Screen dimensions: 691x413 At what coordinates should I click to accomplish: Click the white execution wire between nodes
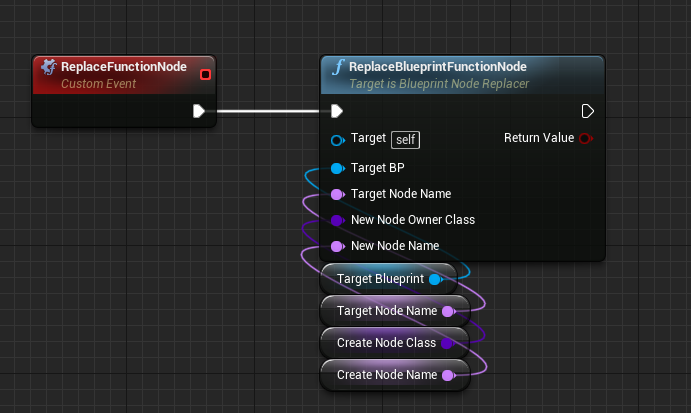[x=268, y=111]
